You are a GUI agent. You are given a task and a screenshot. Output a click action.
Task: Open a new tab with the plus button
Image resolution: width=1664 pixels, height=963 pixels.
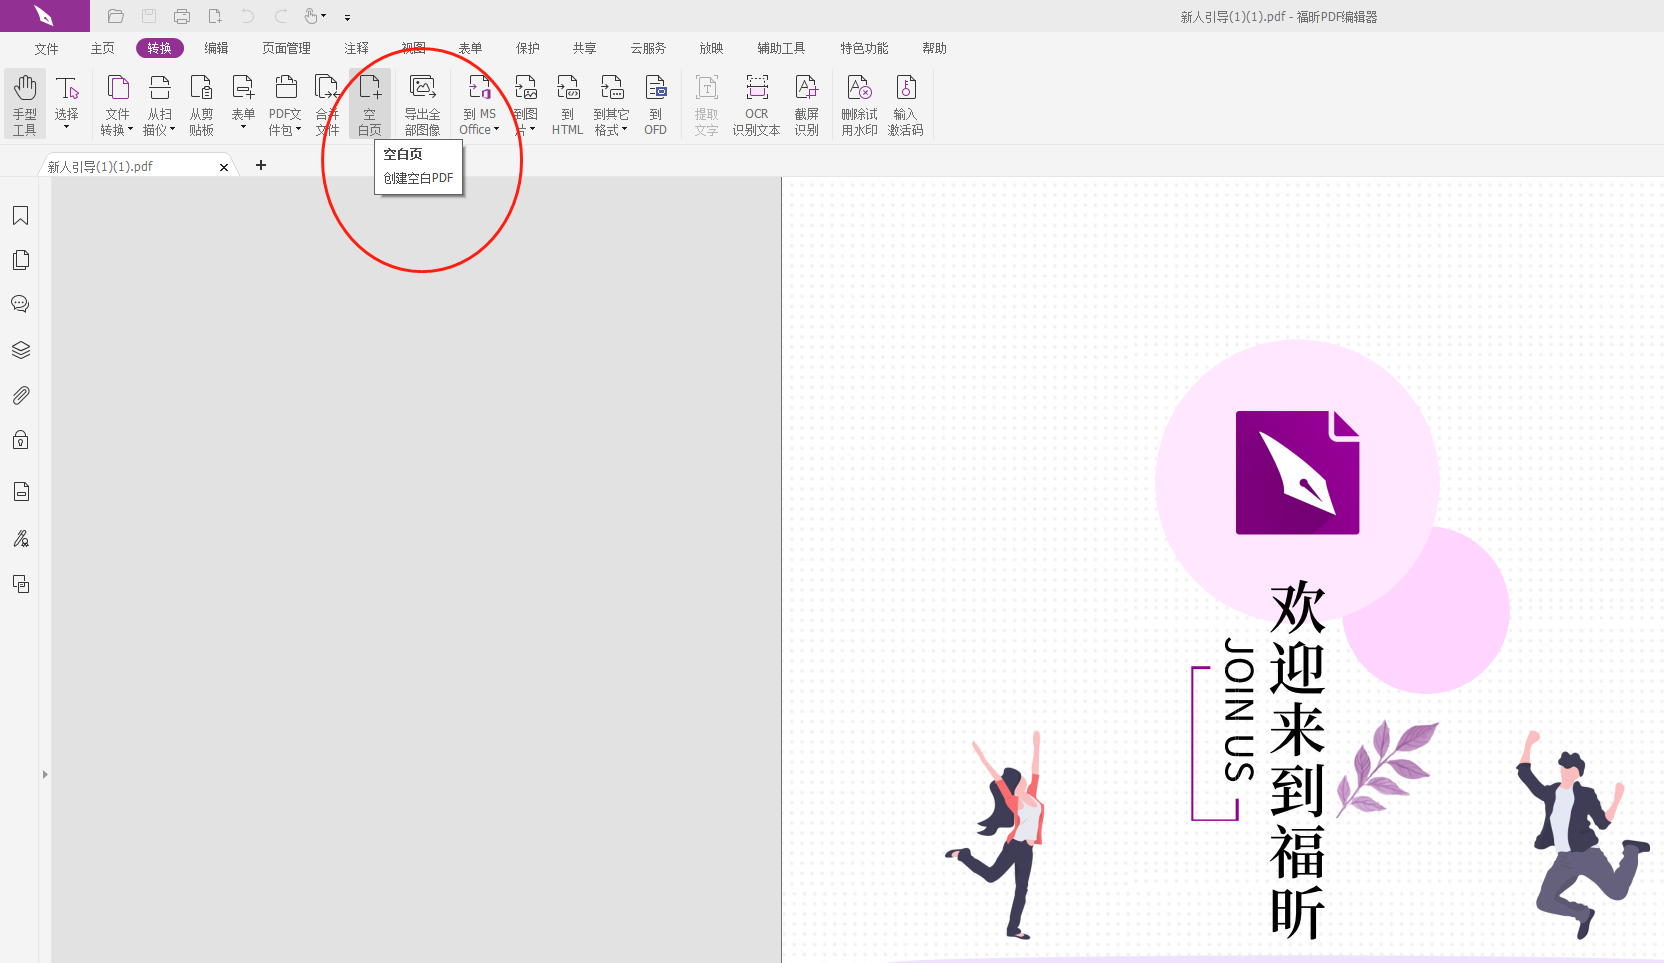tap(261, 165)
